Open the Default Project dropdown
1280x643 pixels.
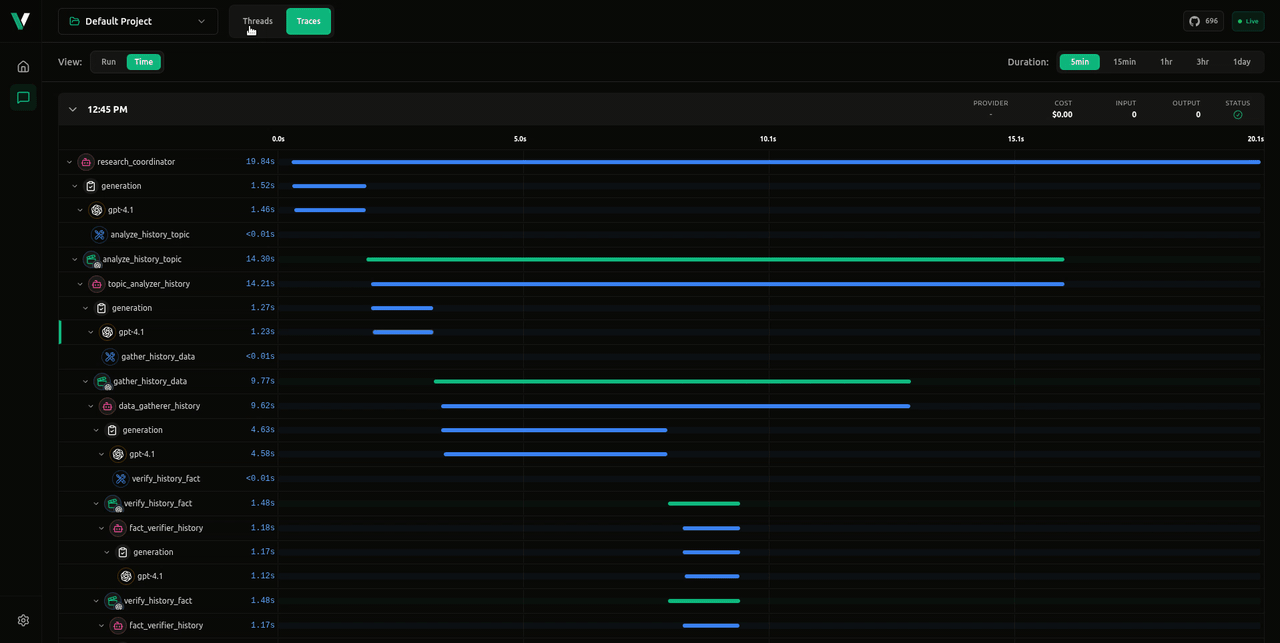tap(137, 20)
